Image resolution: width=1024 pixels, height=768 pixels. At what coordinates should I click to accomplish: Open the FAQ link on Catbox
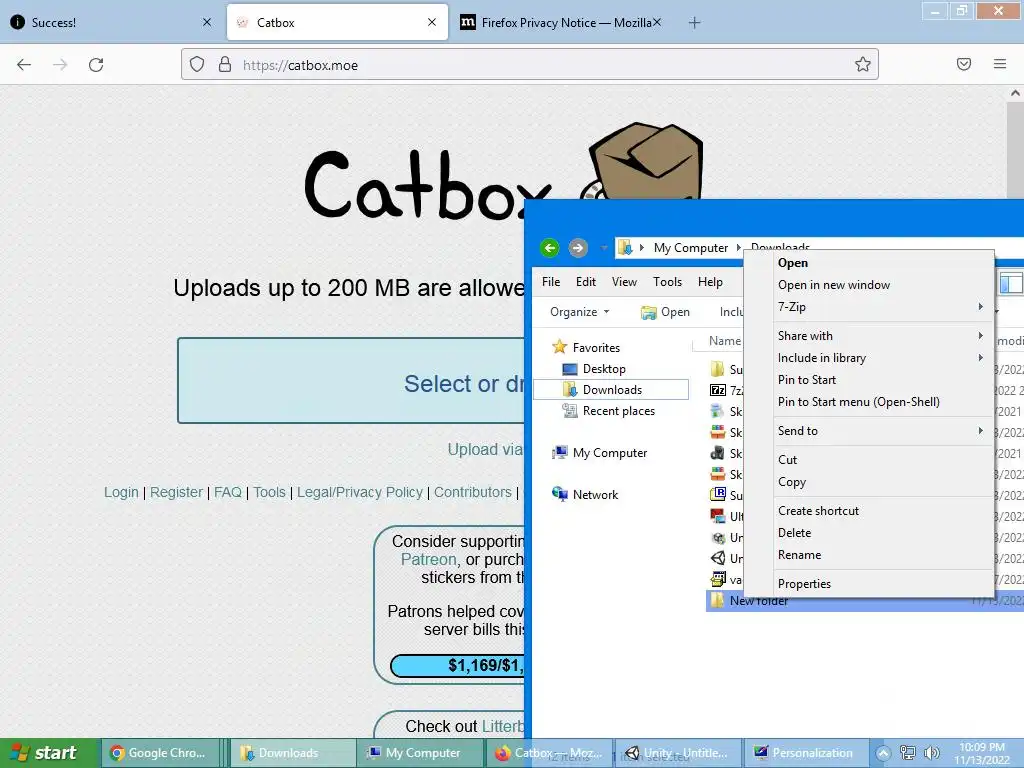(x=228, y=492)
